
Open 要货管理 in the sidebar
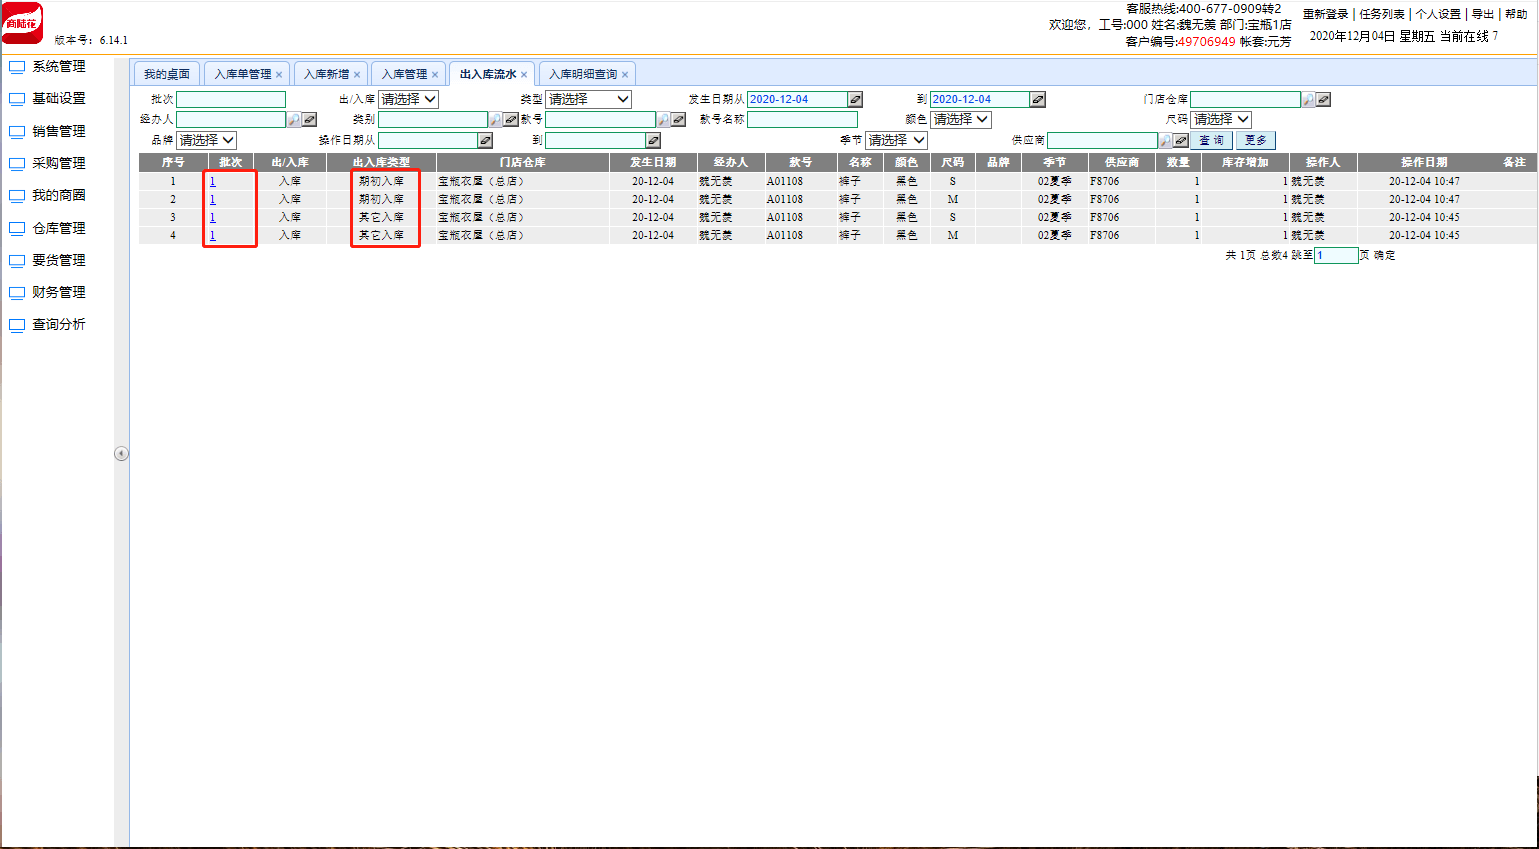point(59,260)
